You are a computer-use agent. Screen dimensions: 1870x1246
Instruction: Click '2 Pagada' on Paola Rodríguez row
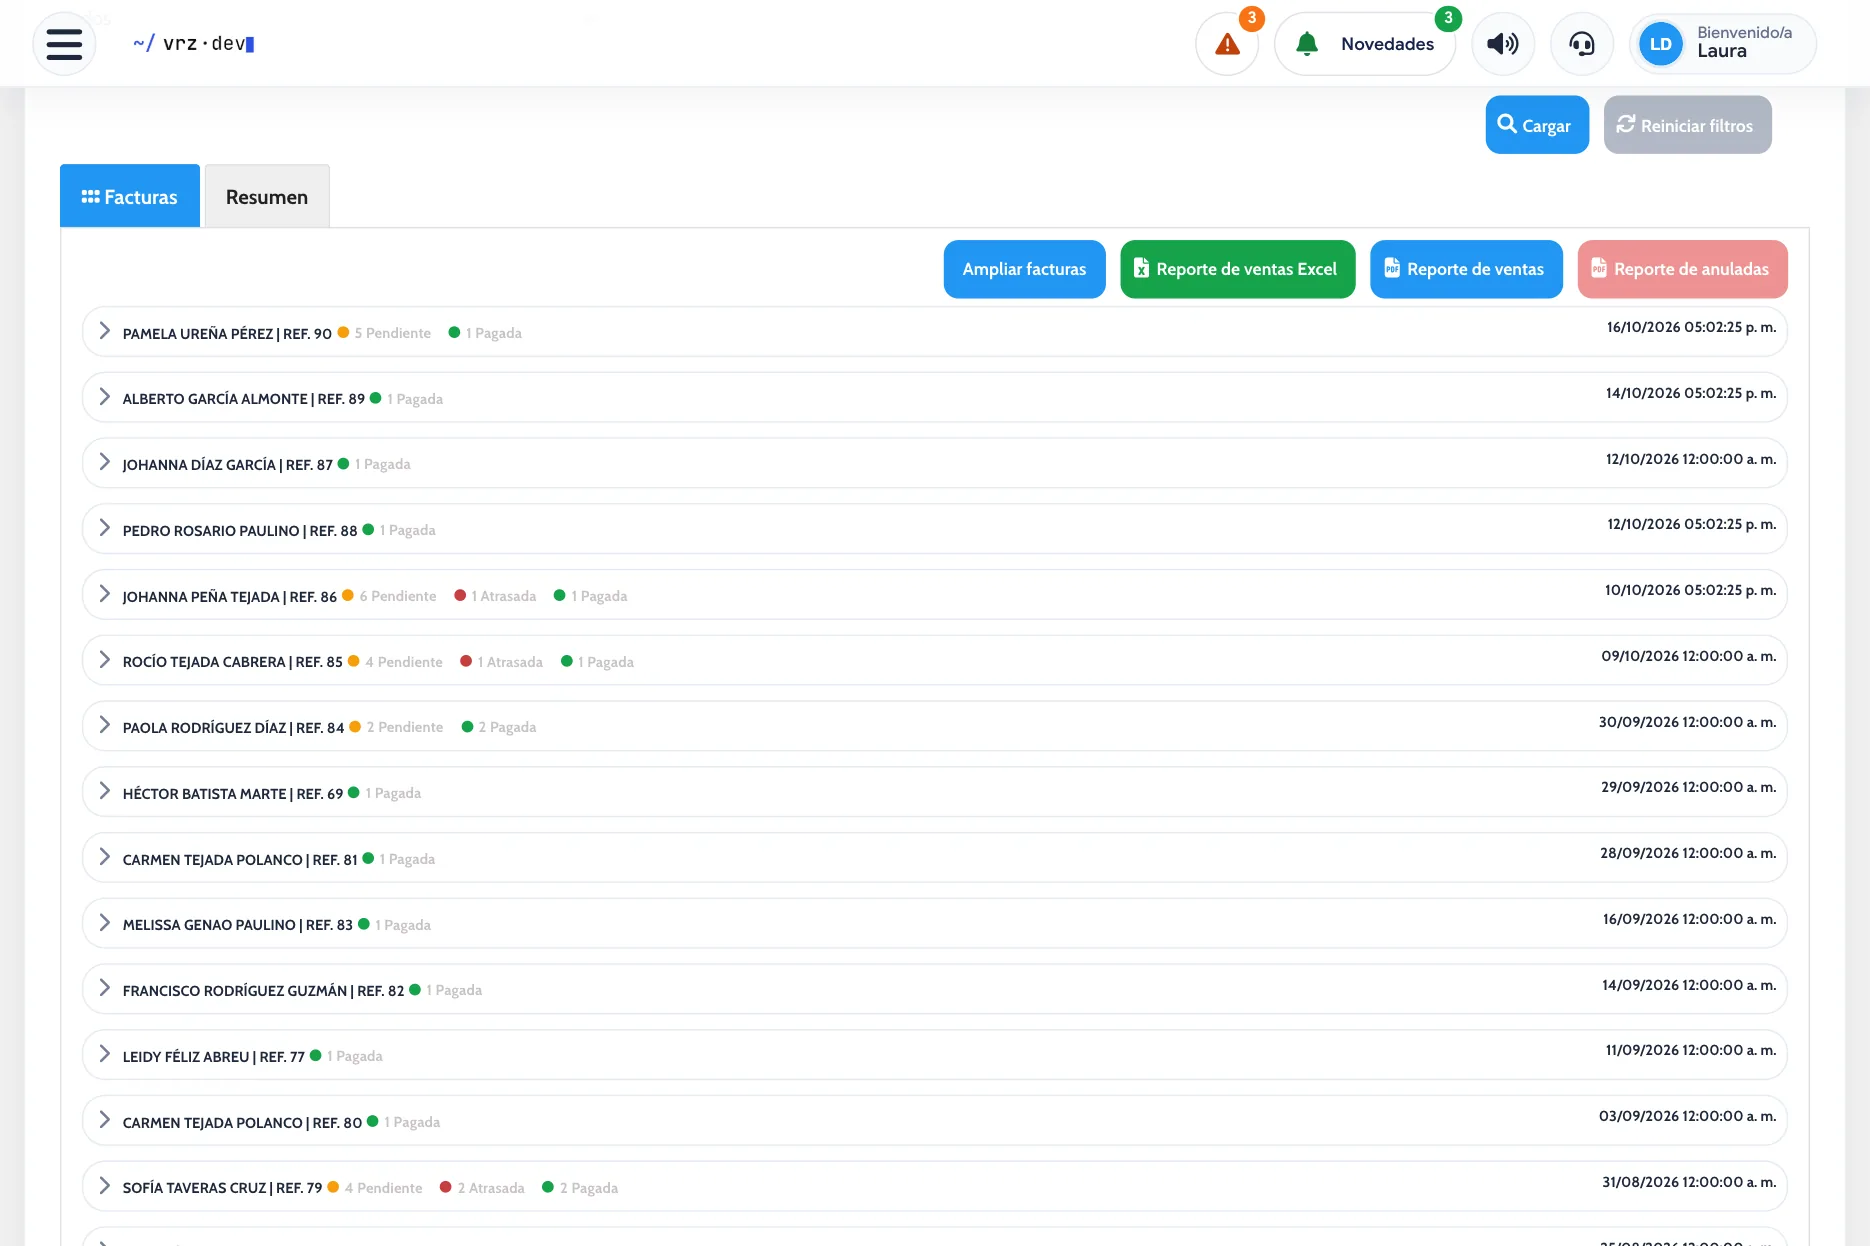tap(507, 727)
